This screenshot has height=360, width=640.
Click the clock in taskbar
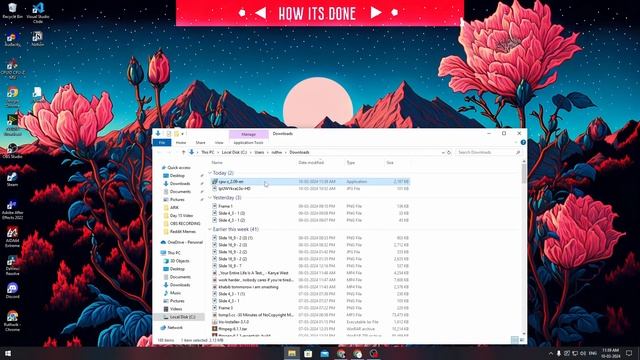611,353
